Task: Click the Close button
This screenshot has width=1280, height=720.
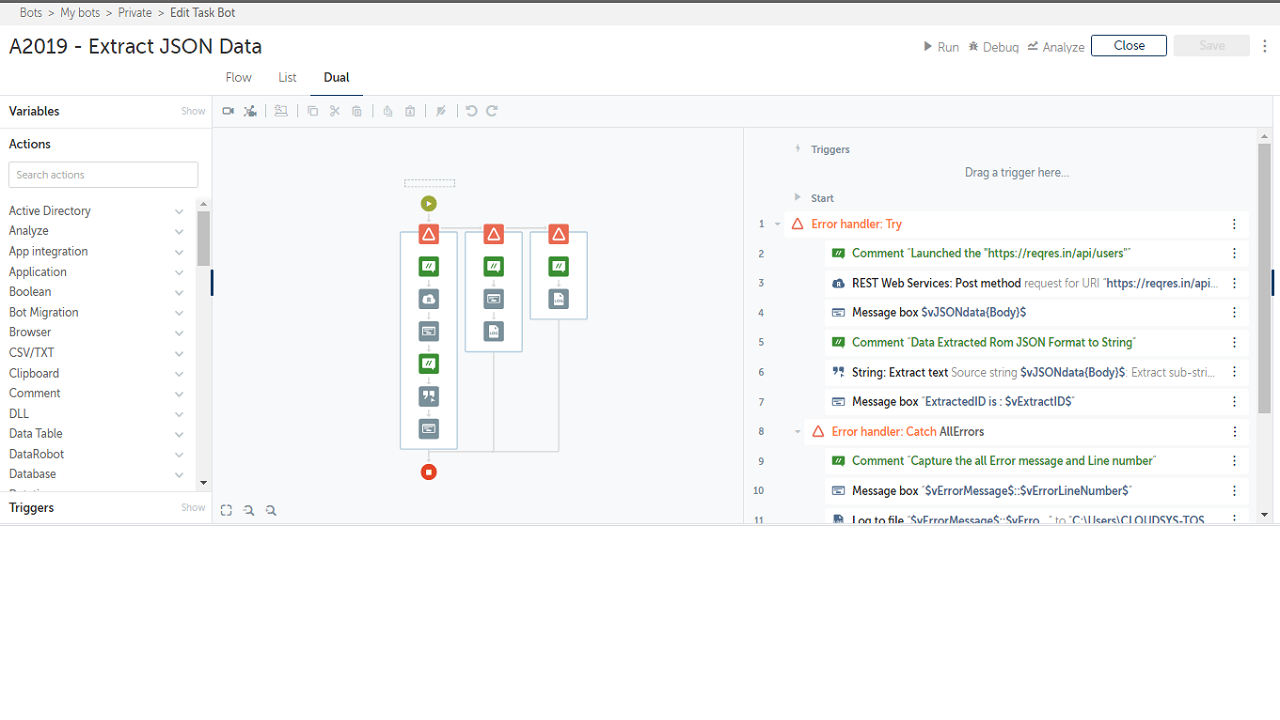Action: point(1129,46)
